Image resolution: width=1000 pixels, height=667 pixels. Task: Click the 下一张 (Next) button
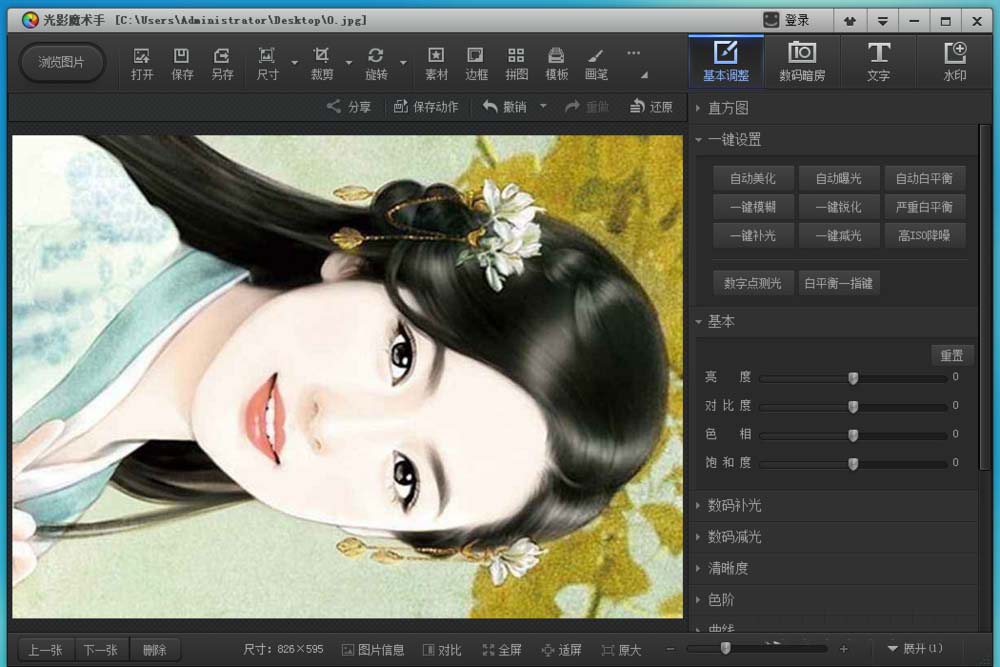(x=101, y=650)
